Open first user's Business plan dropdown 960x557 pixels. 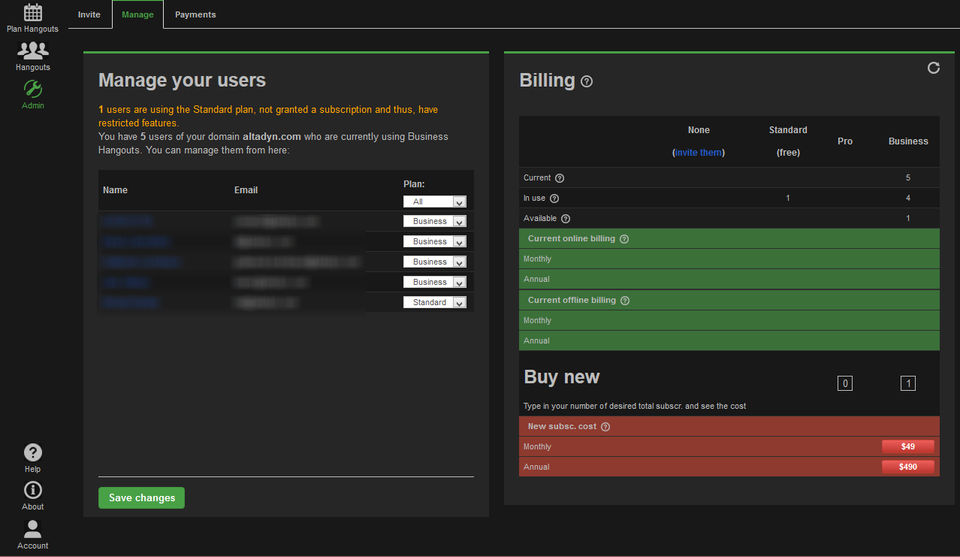(434, 221)
